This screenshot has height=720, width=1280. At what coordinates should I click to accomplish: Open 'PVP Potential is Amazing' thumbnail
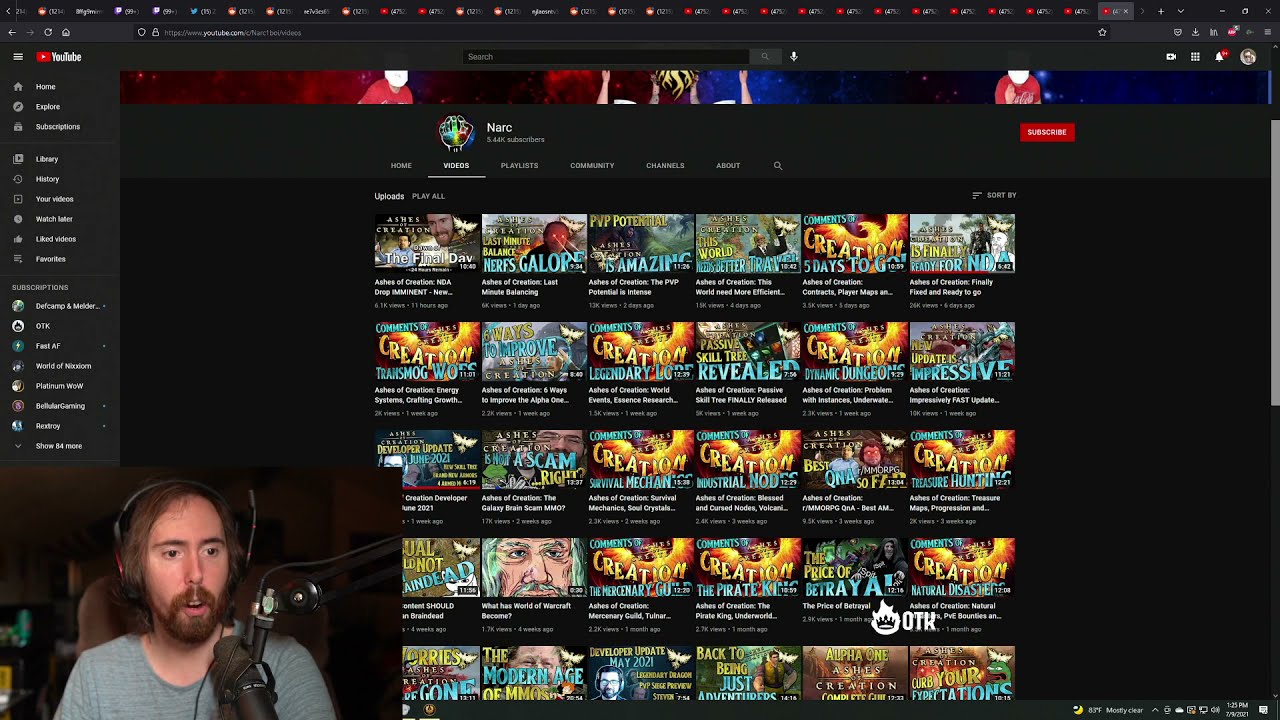click(x=641, y=243)
